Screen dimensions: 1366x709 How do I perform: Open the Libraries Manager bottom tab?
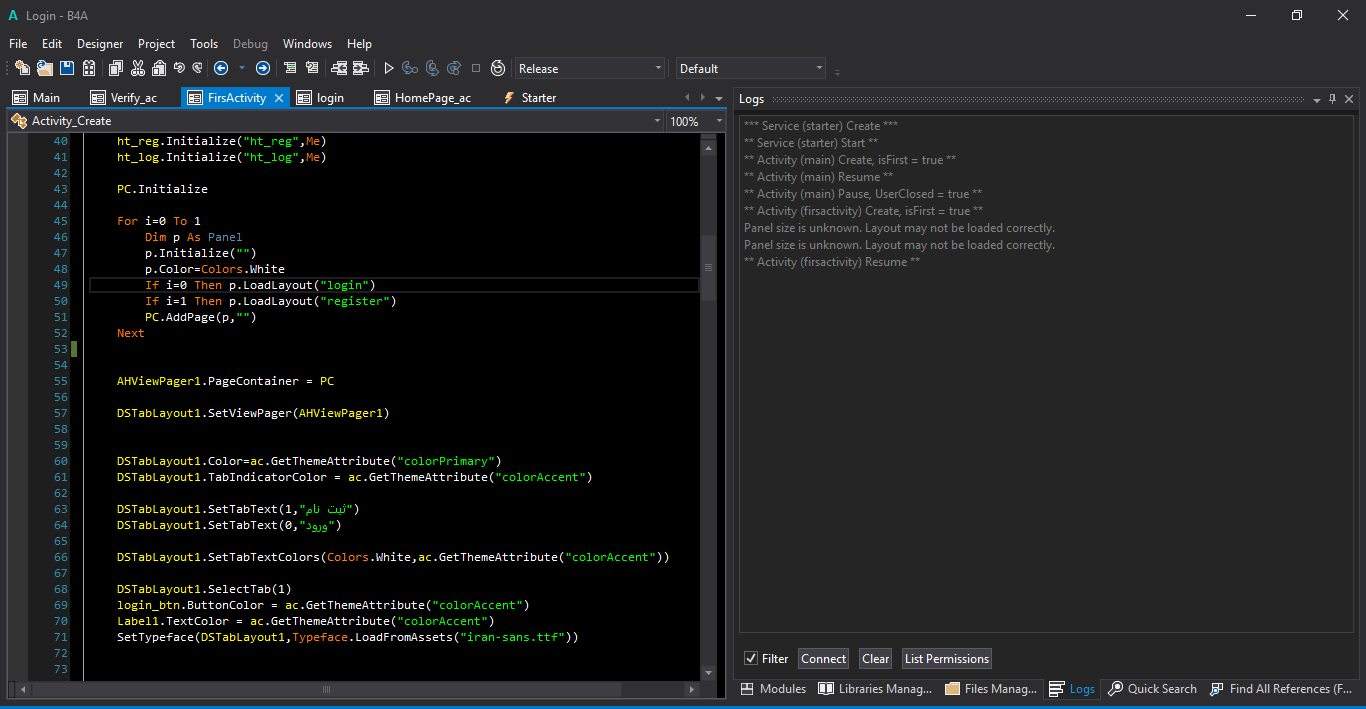click(x=875, y=689)
